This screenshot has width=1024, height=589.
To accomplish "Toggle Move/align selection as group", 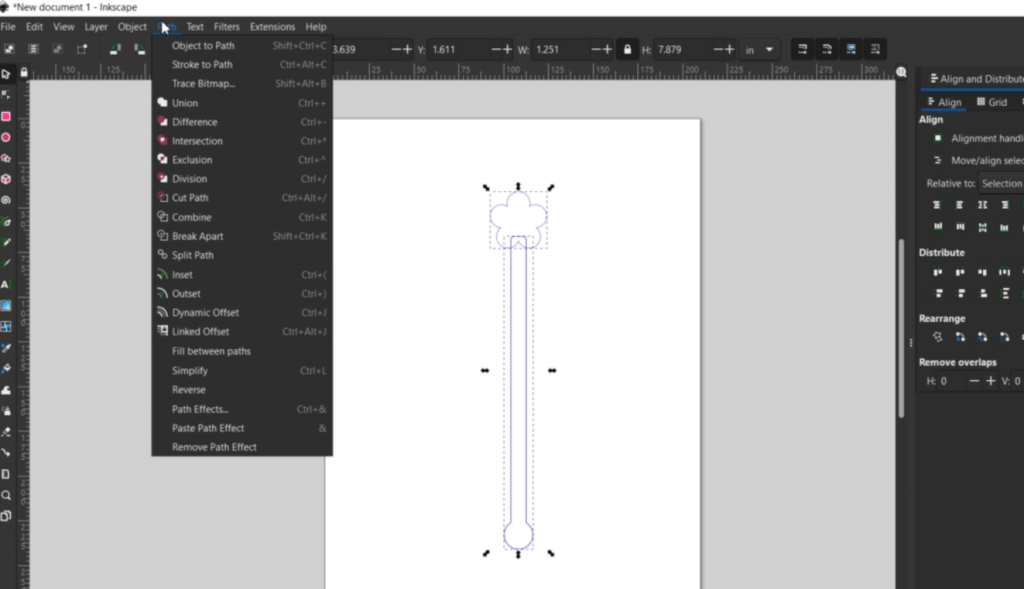I will [938, 160].
